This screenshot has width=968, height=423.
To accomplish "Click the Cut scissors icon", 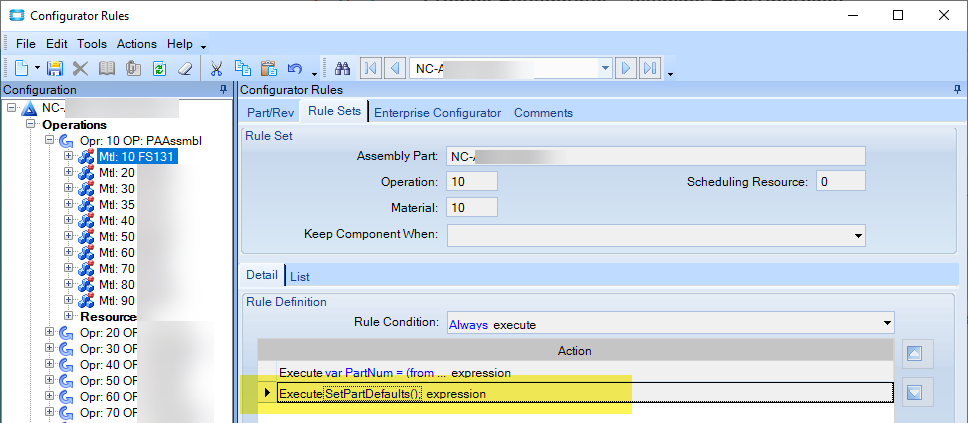I will [215, 68].
